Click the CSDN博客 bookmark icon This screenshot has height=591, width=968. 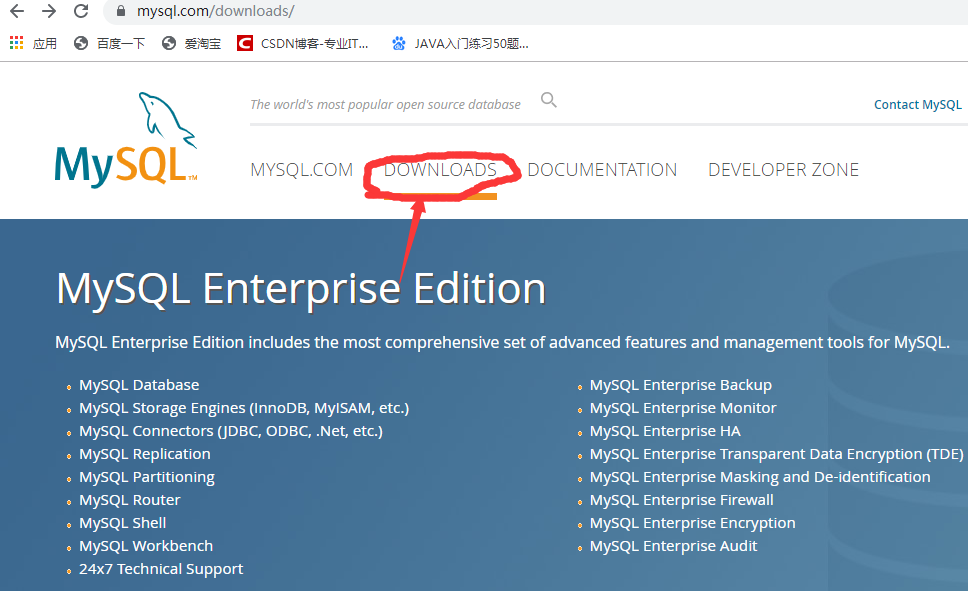point(243,43)
